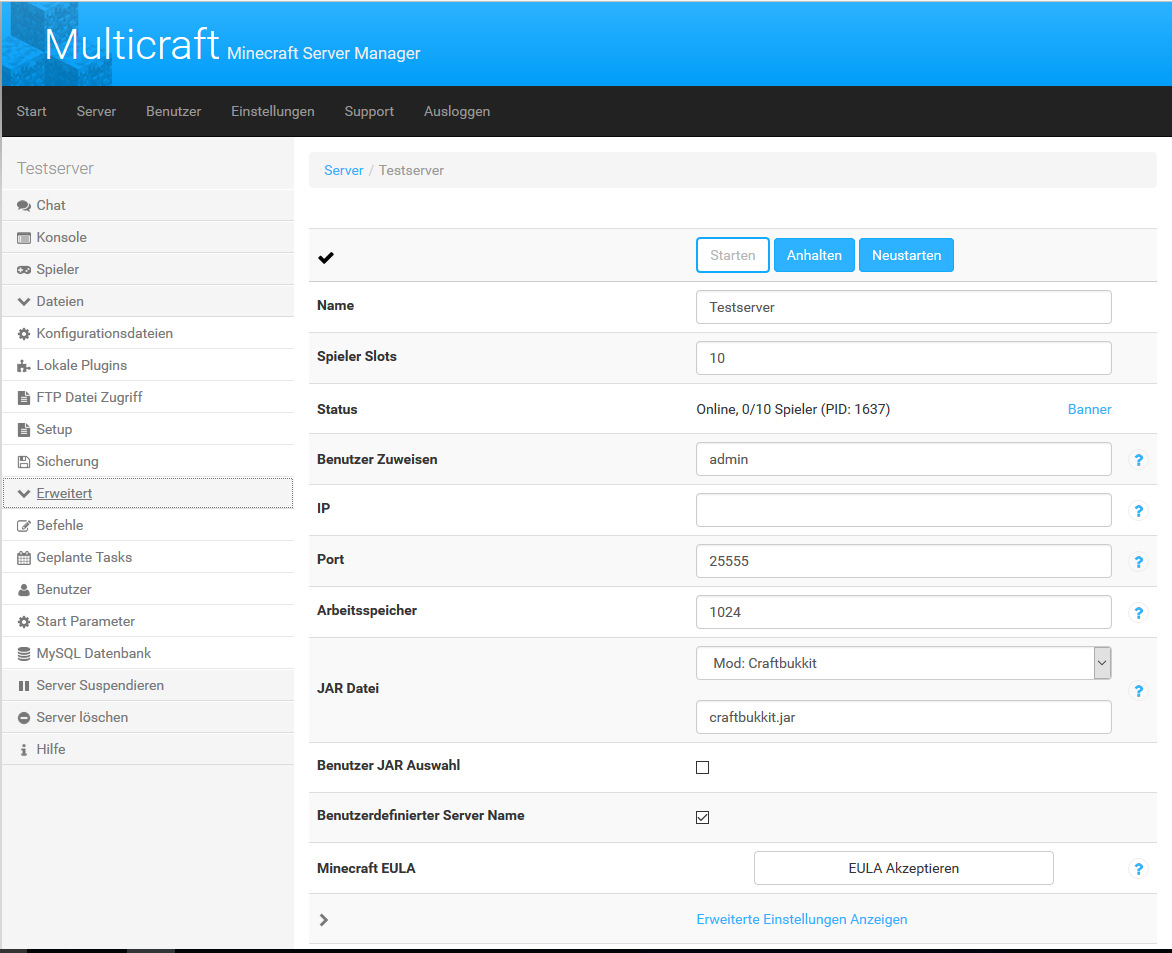Viewport: 1172px width, 953px height.
Task: Open Konsole via its terminal icon
Action: (x=24, y=238)
